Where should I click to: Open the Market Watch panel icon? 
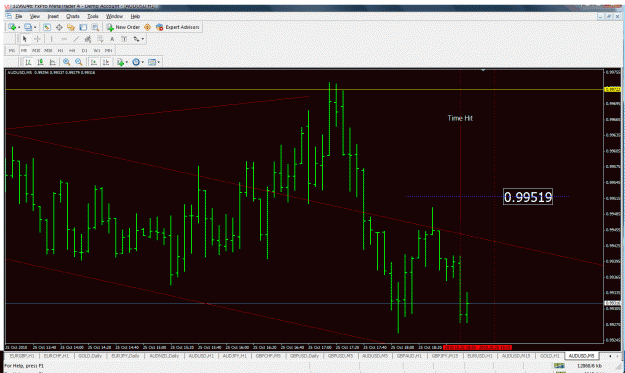(47, 27)
